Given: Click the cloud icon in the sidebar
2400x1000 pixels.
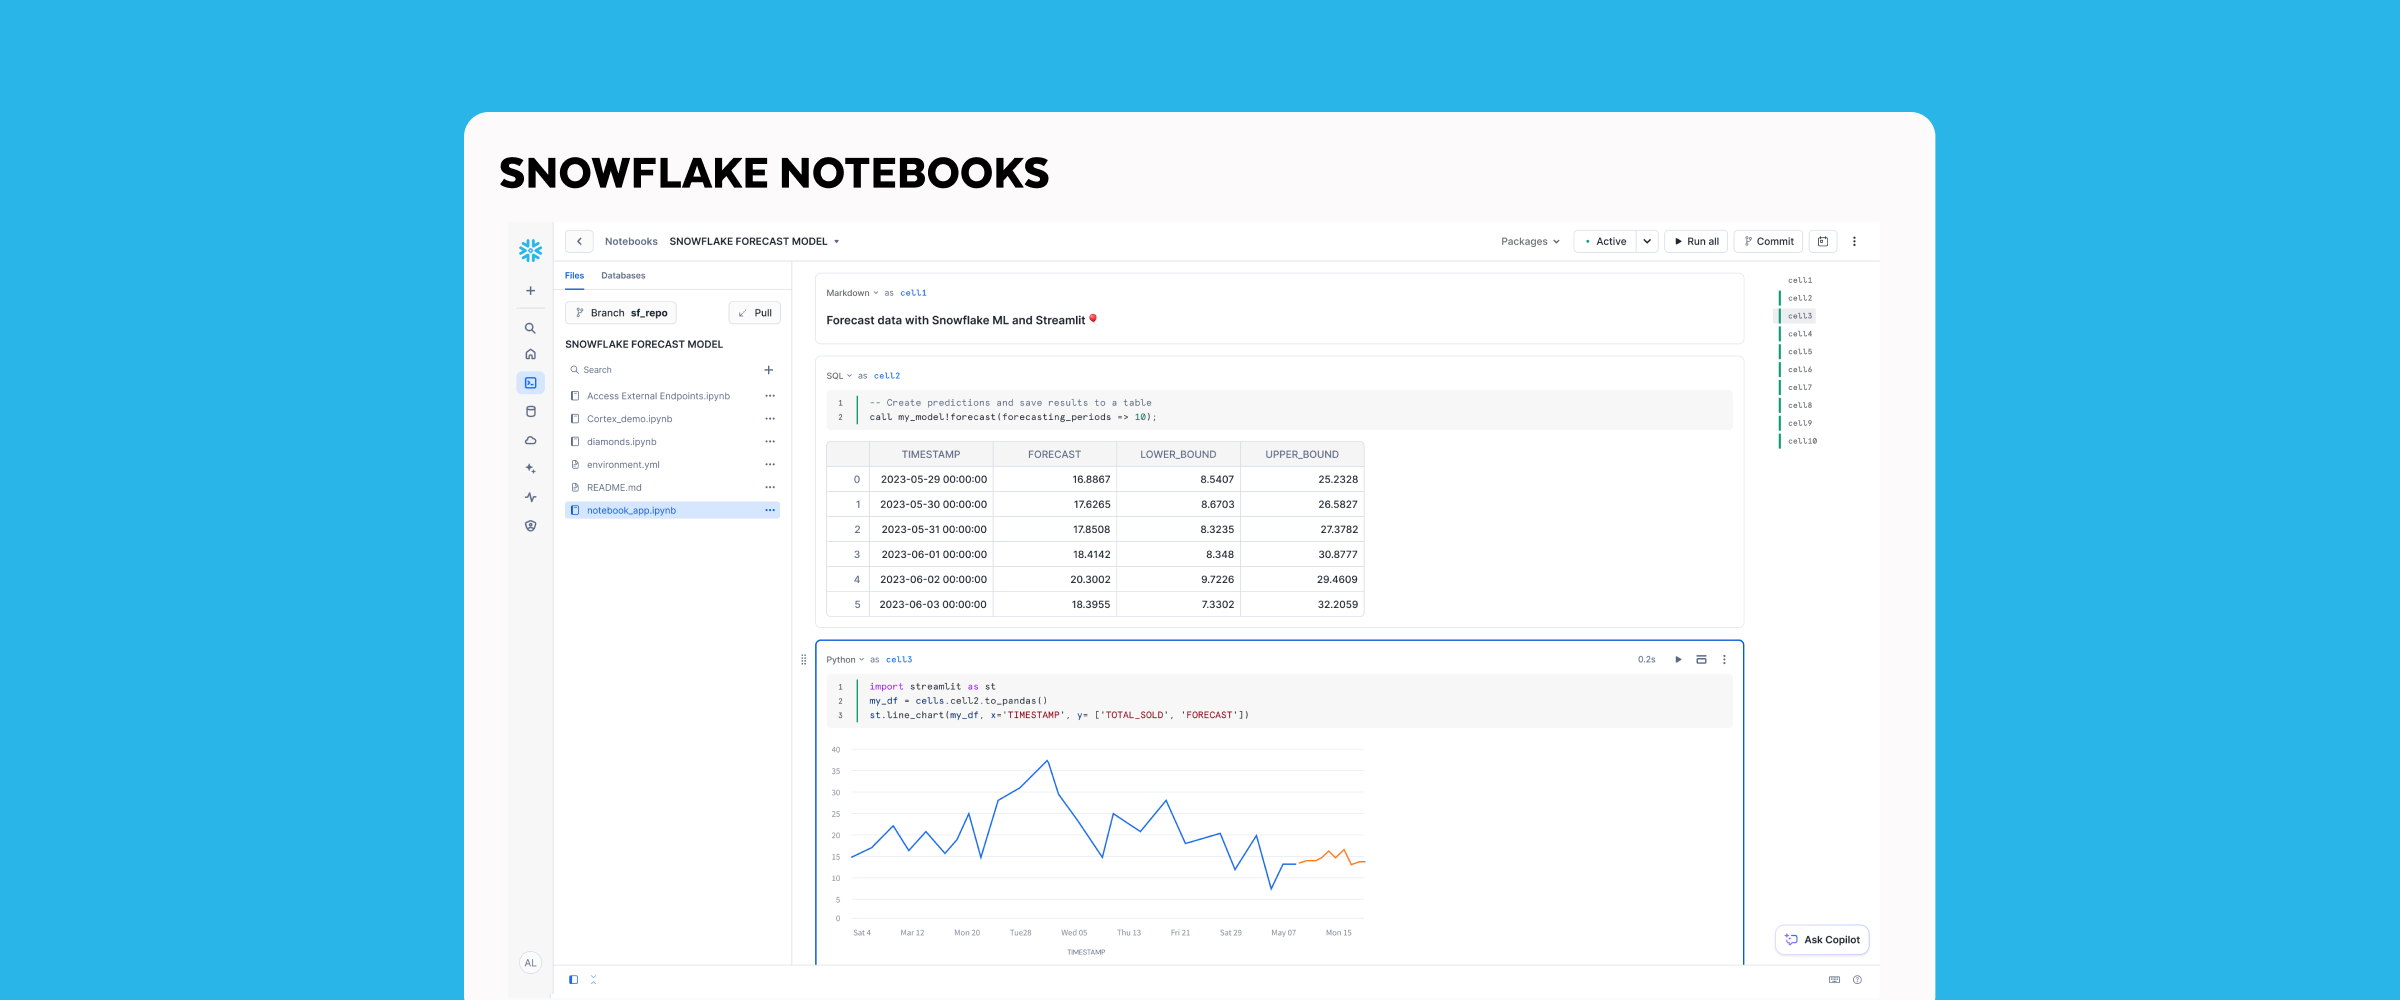Looking at the screenshot, I should 530,440.
